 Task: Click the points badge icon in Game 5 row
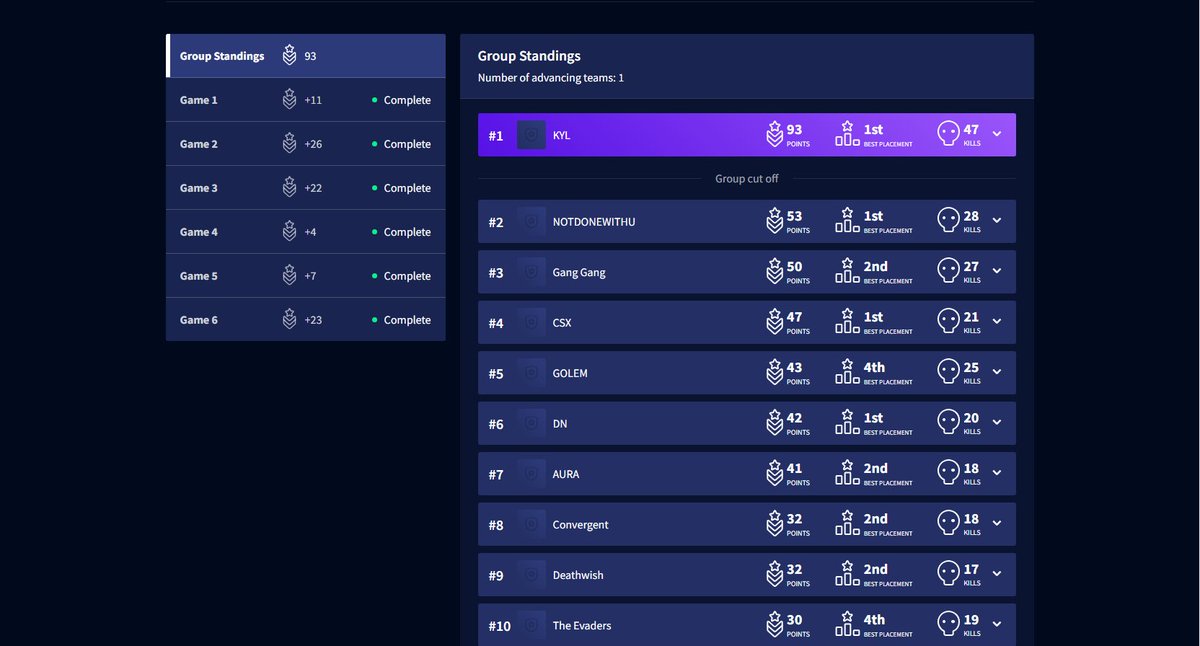(x=289, y=276)
